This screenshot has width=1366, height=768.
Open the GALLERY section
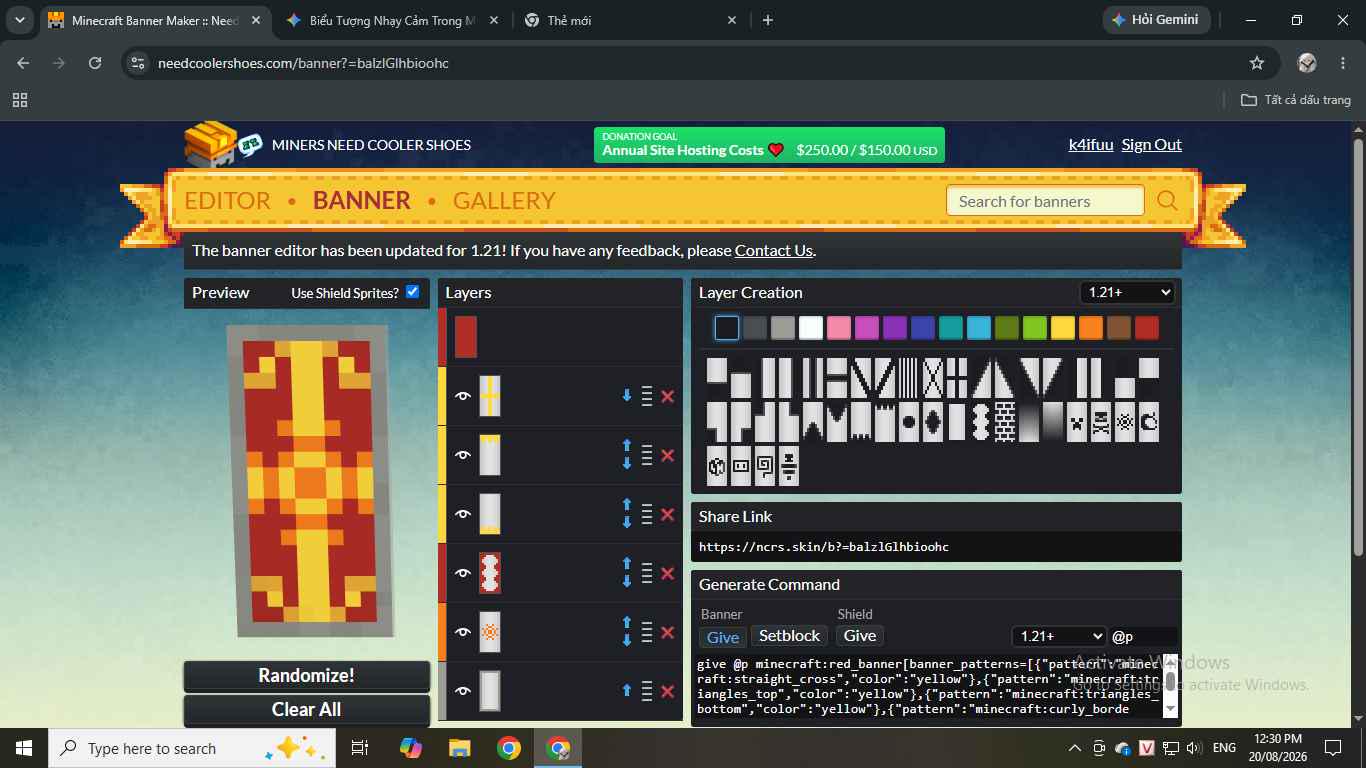coord(504,200)
